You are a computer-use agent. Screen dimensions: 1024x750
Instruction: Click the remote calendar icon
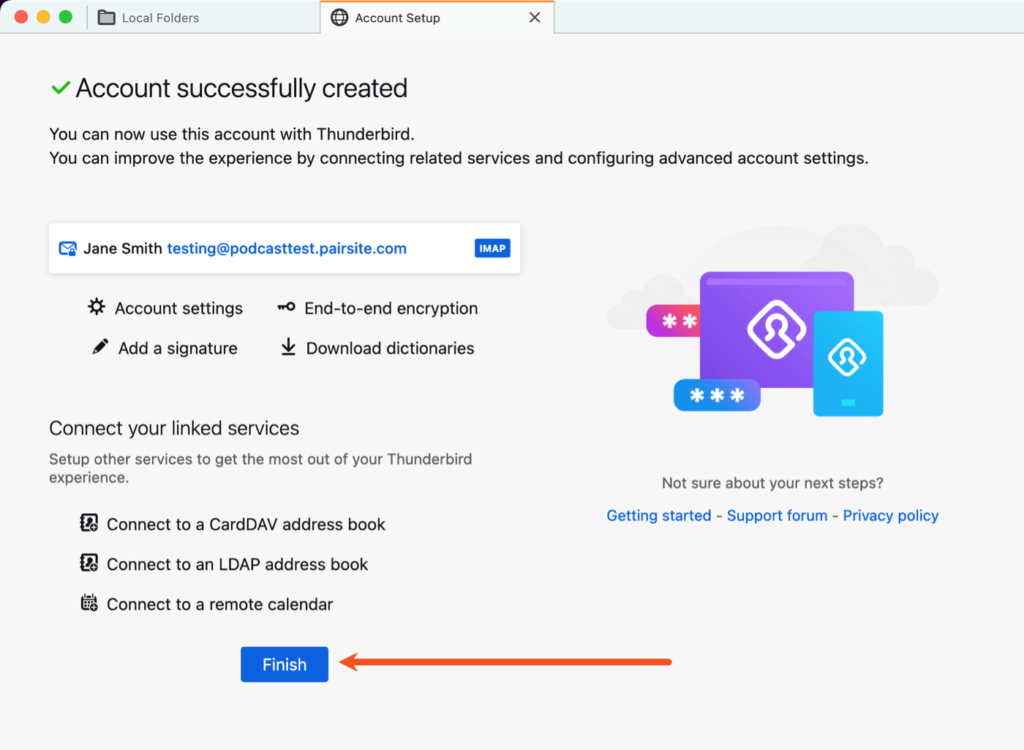[x=89, y=602]
